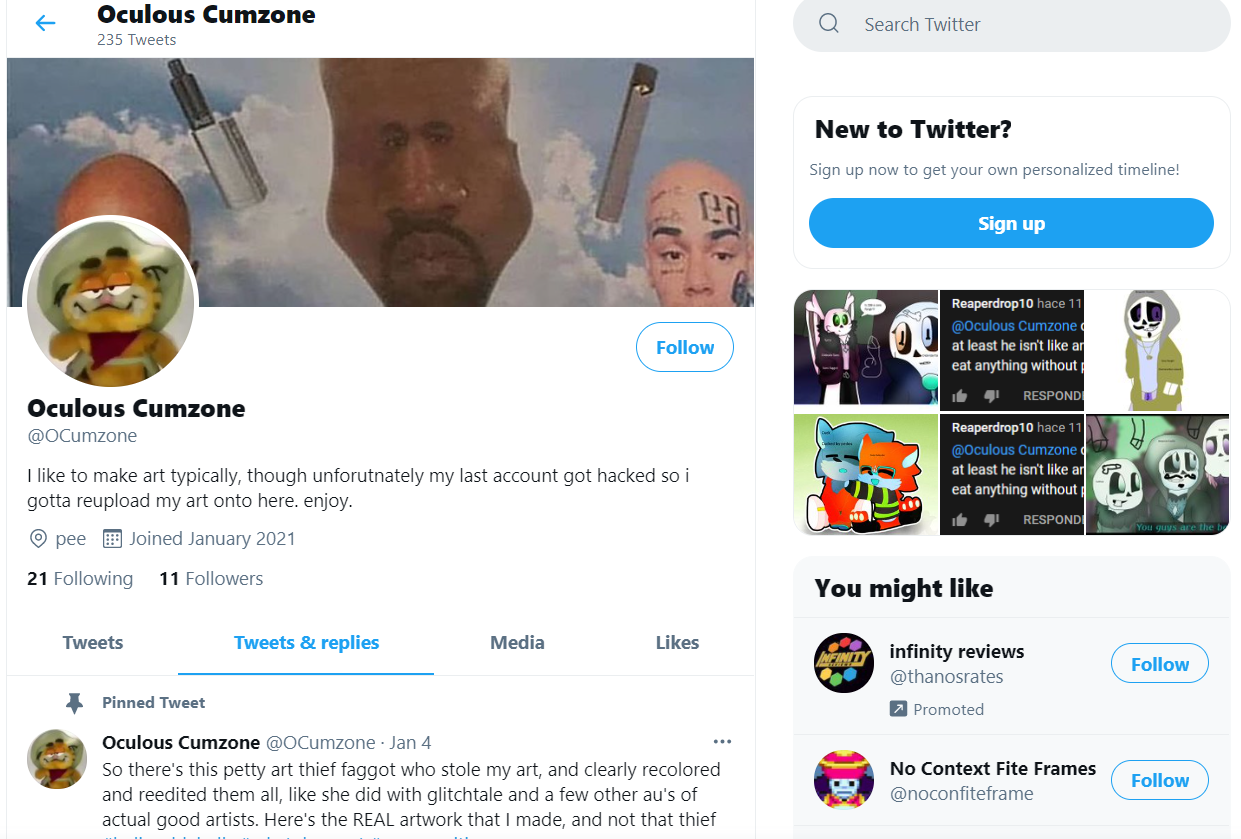Open the 21 Following list
Viewport: 1241px width, 839px height.
(80, 579)
